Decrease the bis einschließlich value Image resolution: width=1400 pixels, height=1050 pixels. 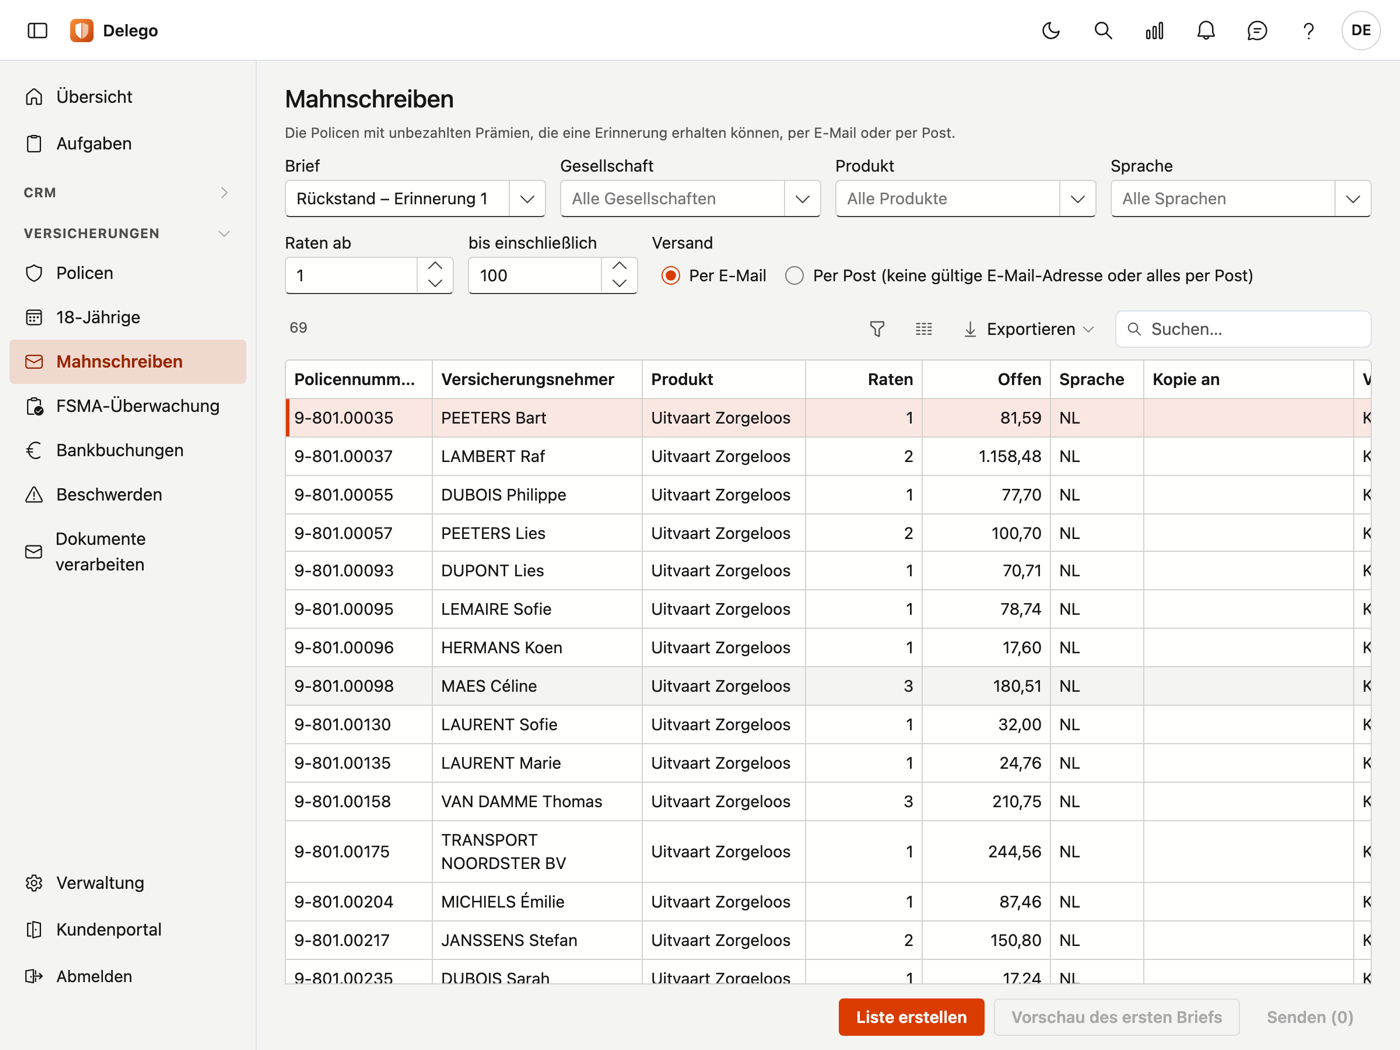click(620, 284)
